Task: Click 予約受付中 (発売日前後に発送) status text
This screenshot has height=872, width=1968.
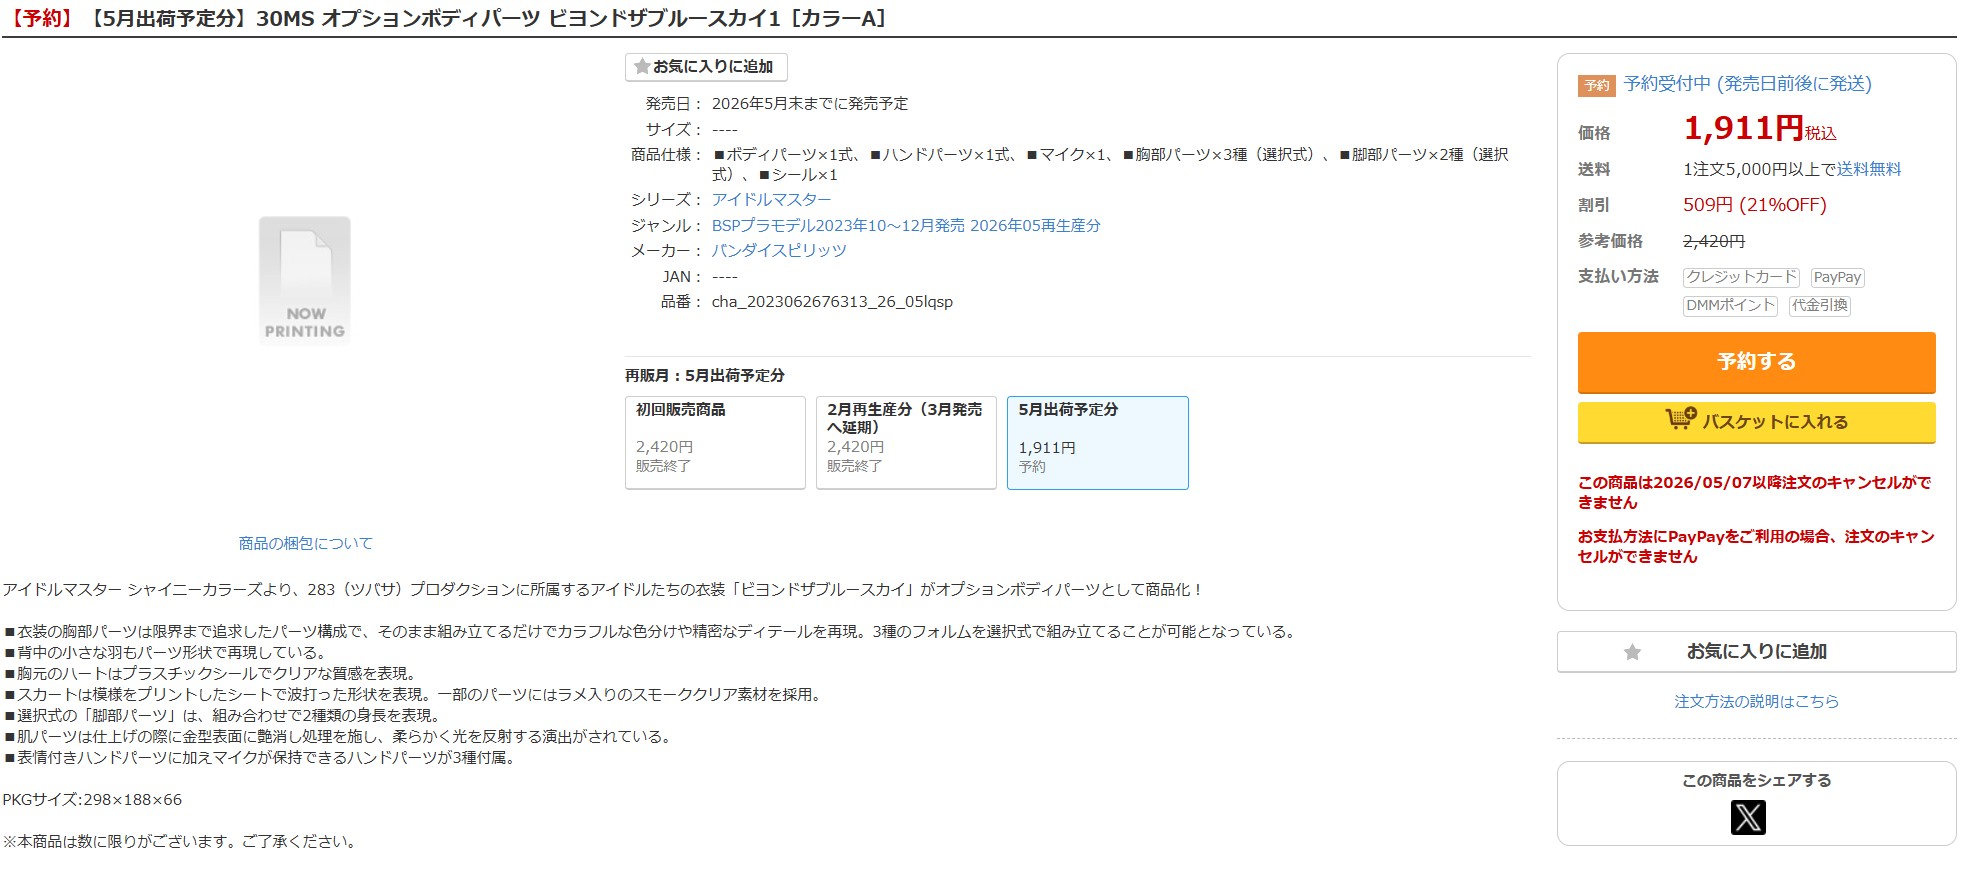Action: click(1748, 84)
